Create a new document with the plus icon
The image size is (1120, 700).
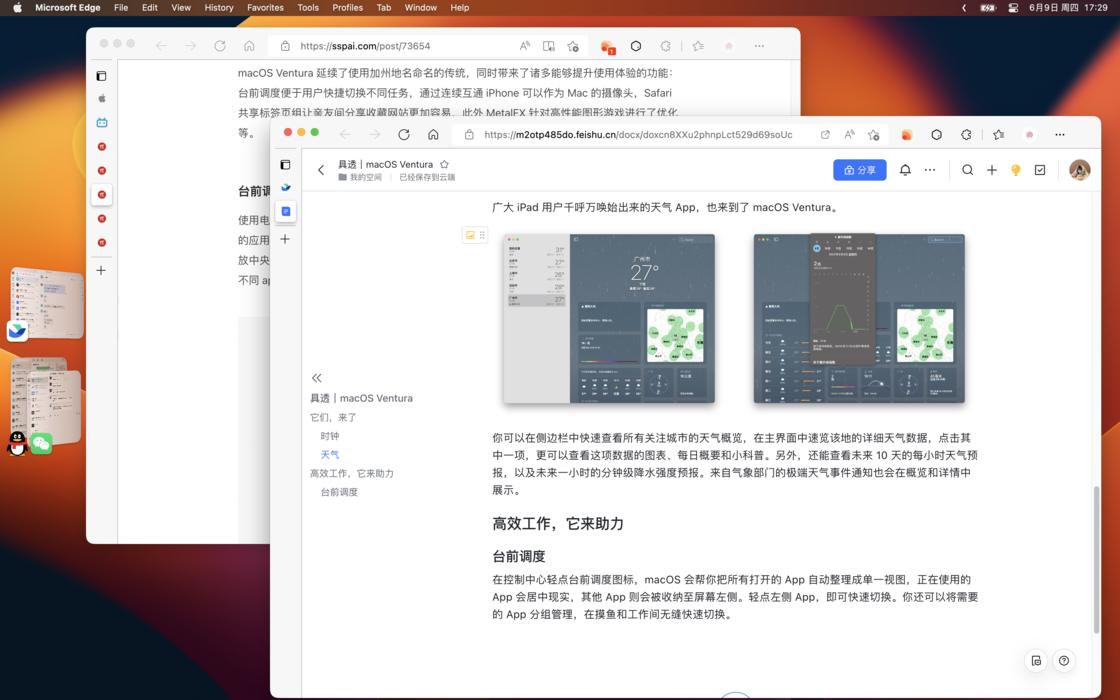991,170
